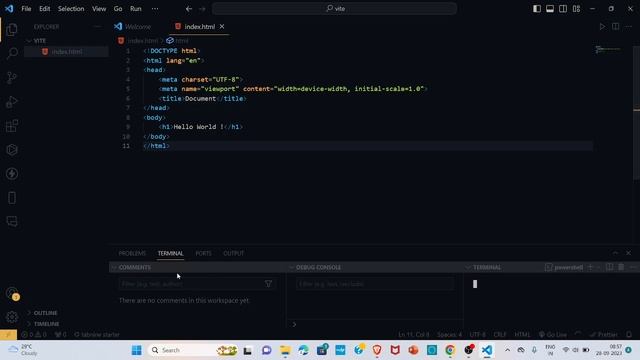
Task: Switch to the OUTPUT panel tab
Action: (233, 253)
